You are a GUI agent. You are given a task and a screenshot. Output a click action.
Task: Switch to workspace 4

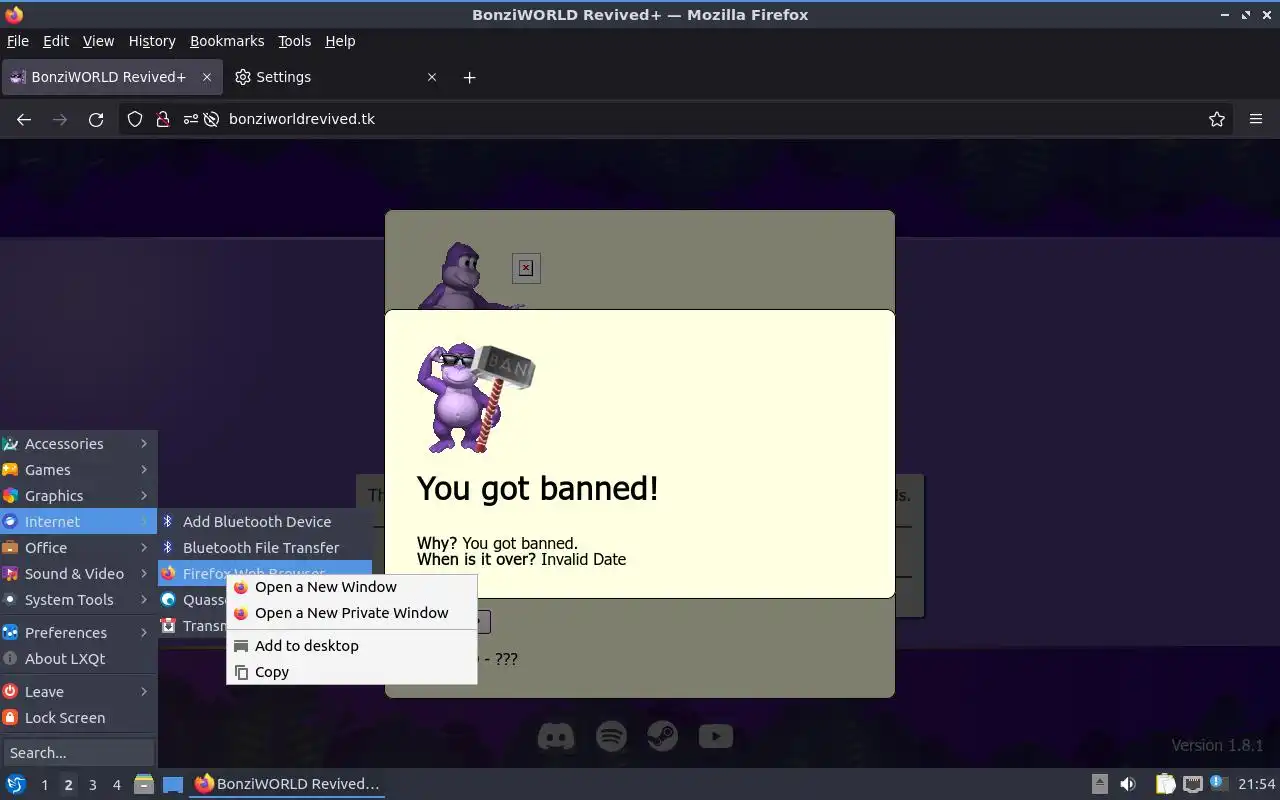click(x=116, y=785)
